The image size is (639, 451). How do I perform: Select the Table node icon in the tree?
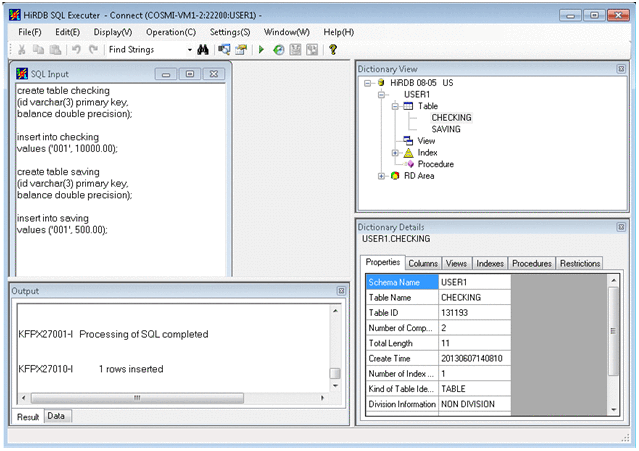tap(409, 106)
